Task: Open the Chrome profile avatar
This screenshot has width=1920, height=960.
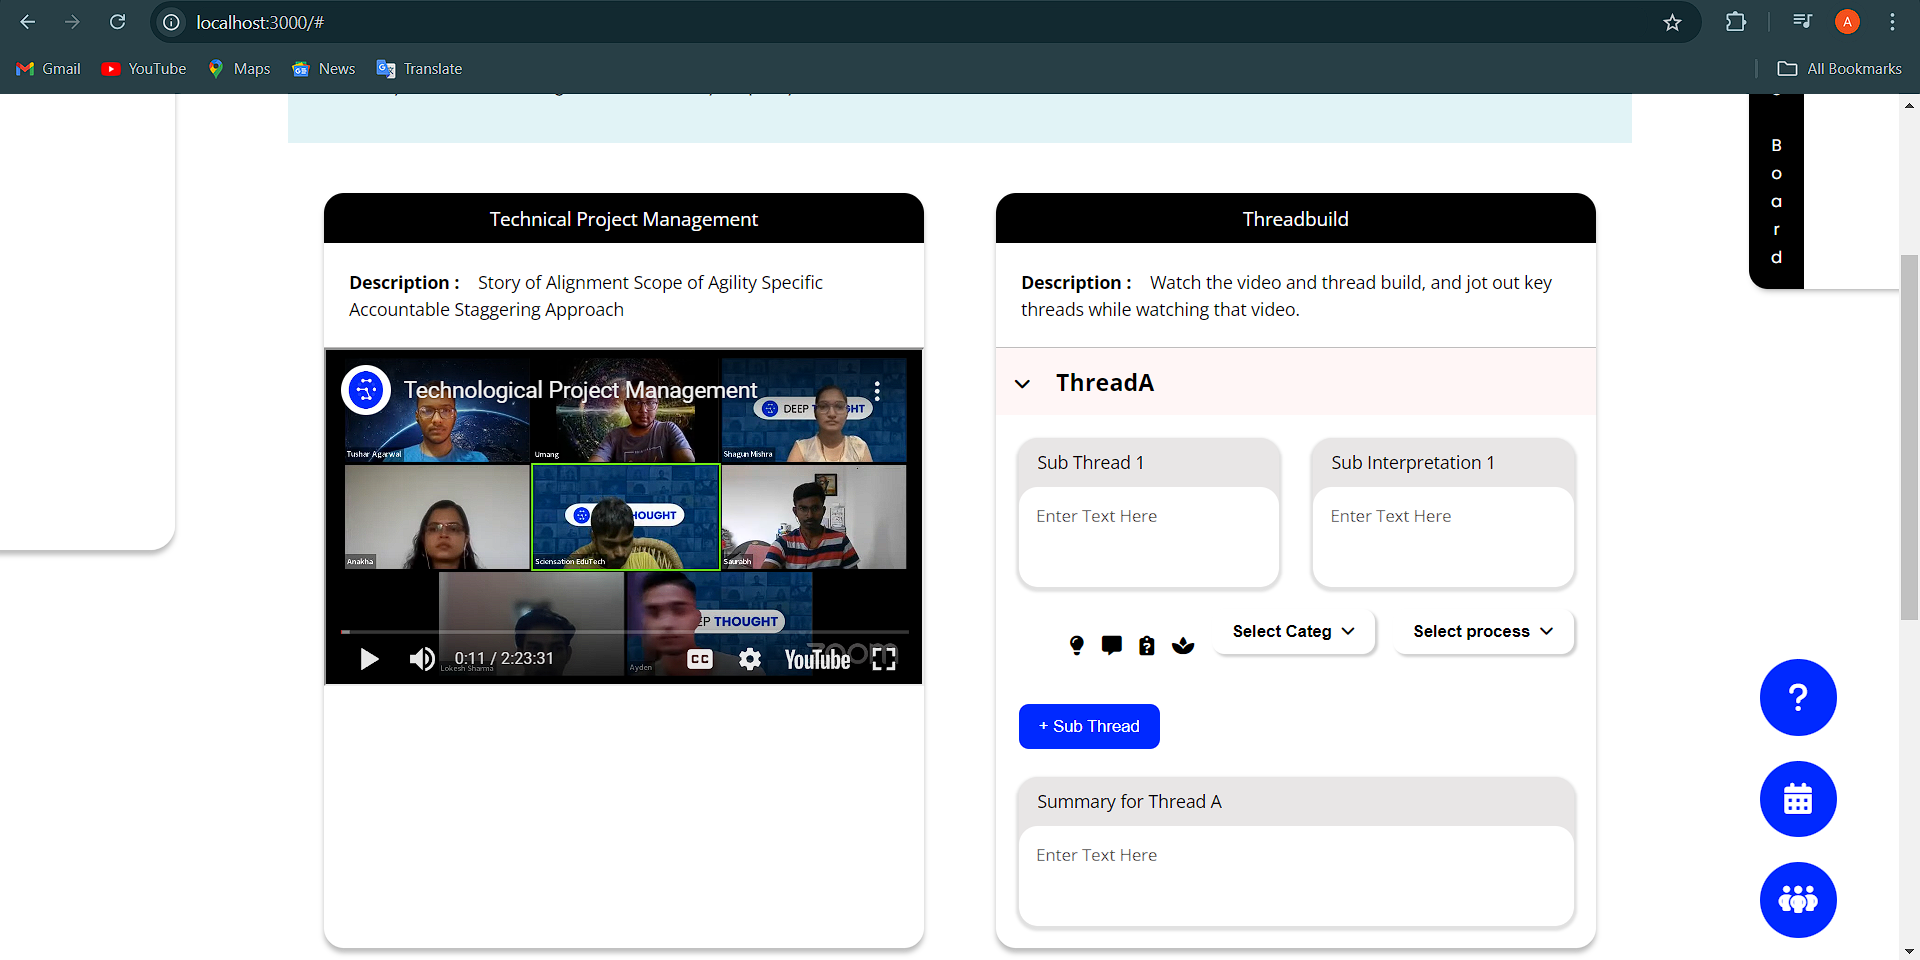Action: click(1847, 22)
